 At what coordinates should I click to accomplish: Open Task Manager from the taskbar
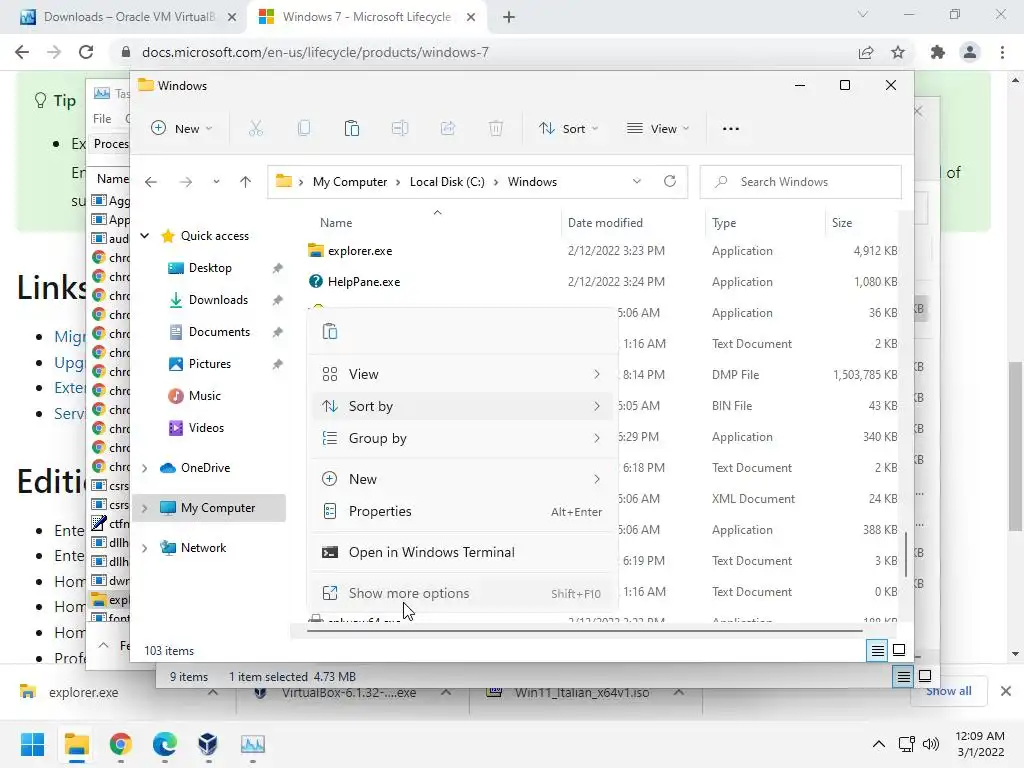coord(253,744)
